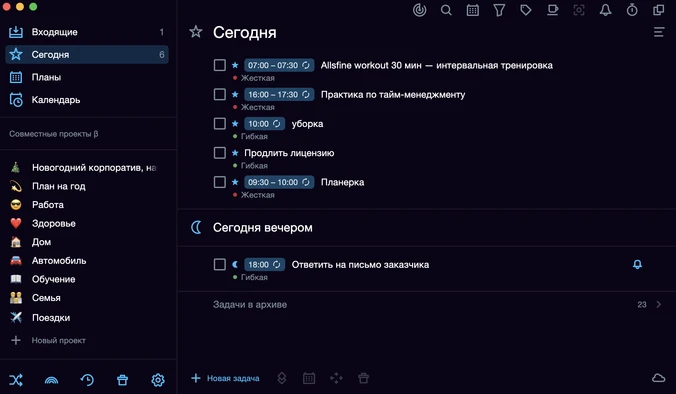Screen dimensions: 676x394
Task: Click the move arrows icon in bottom bar
Action: pyautogui.click(x=336, y=378)
